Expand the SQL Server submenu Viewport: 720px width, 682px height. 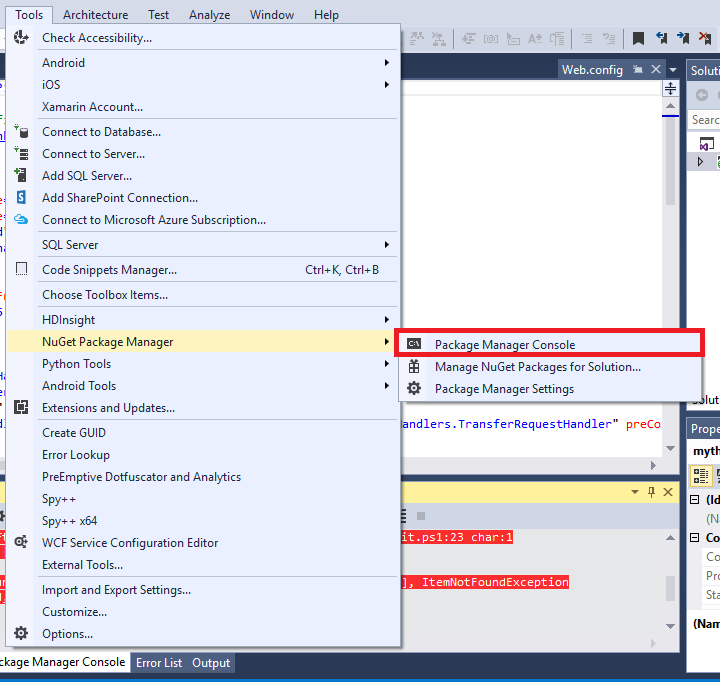pyautogui.click(x=386, y=245)
